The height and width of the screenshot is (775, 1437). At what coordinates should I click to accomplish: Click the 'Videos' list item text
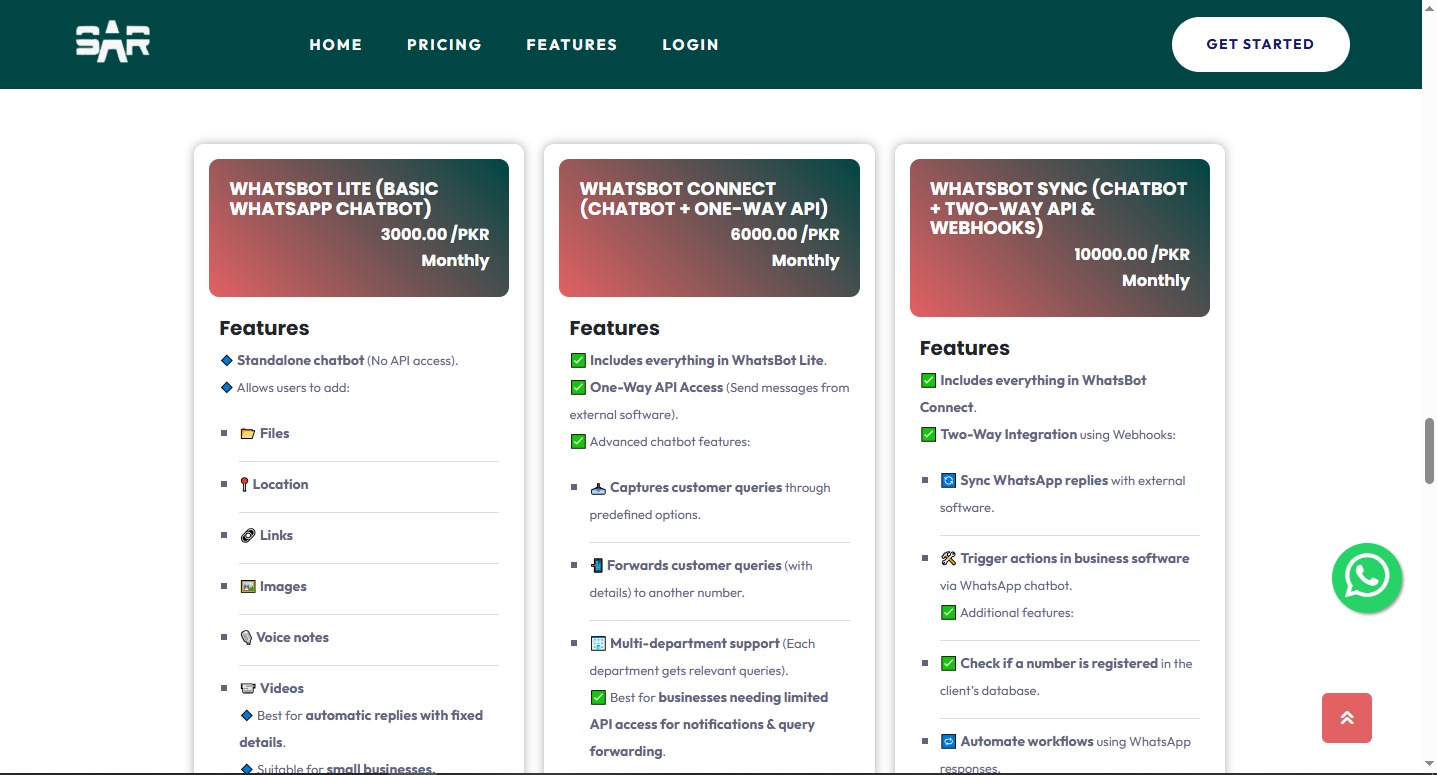click(282, 688)
